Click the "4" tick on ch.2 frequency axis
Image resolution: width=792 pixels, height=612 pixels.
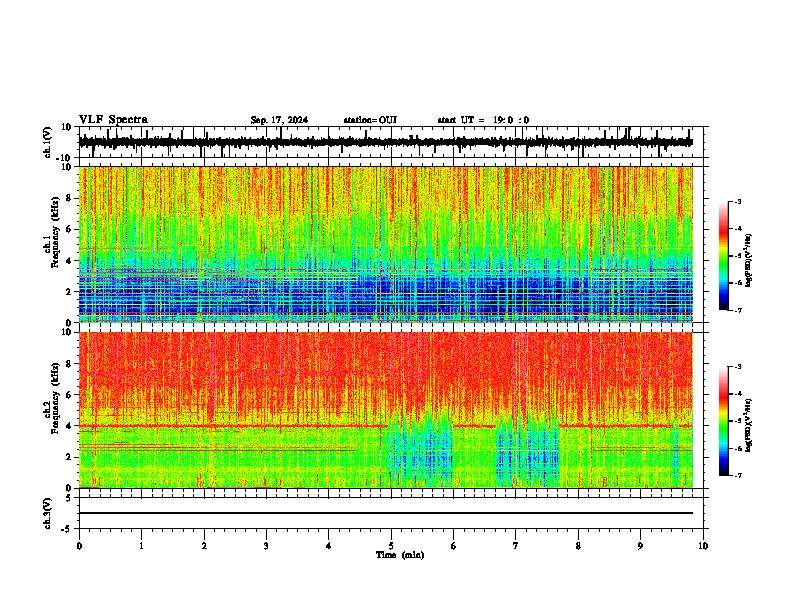tap(69, 426)
